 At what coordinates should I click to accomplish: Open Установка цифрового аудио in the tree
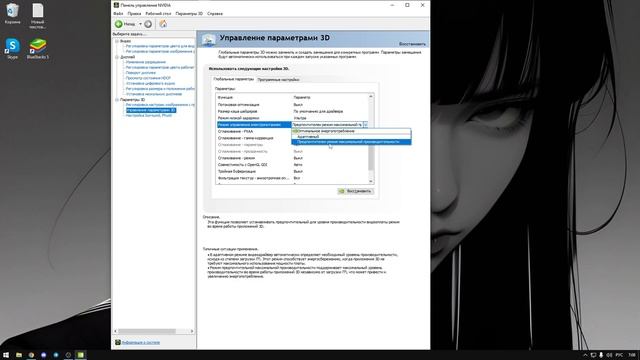(150, 83)
